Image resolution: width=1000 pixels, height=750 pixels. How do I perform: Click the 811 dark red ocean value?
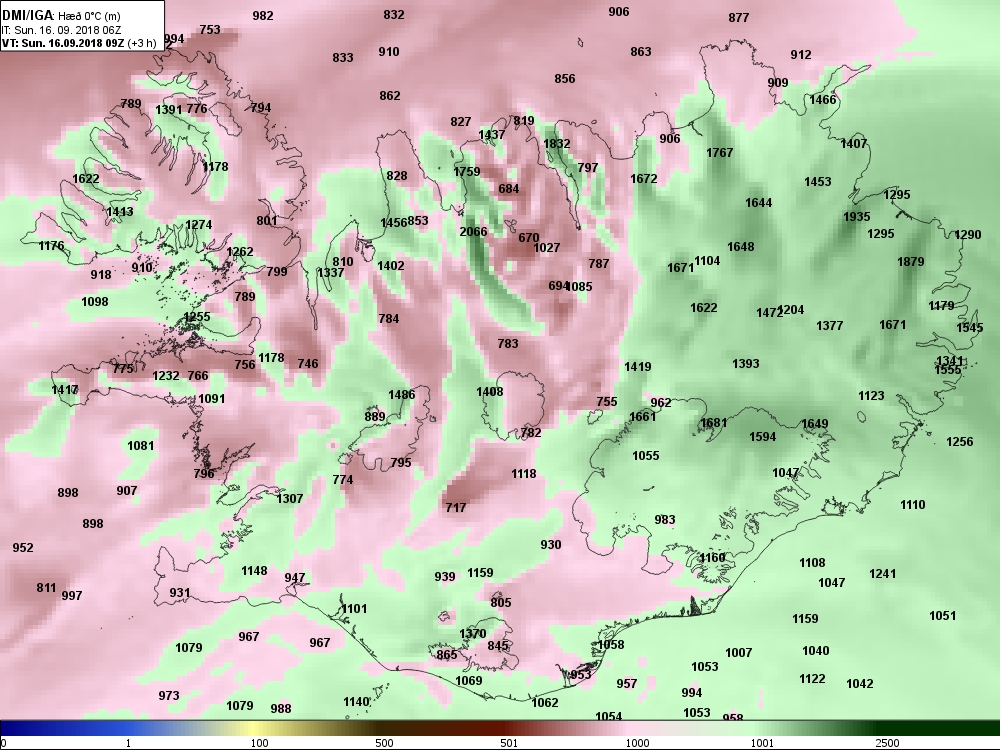coord(46,588)
